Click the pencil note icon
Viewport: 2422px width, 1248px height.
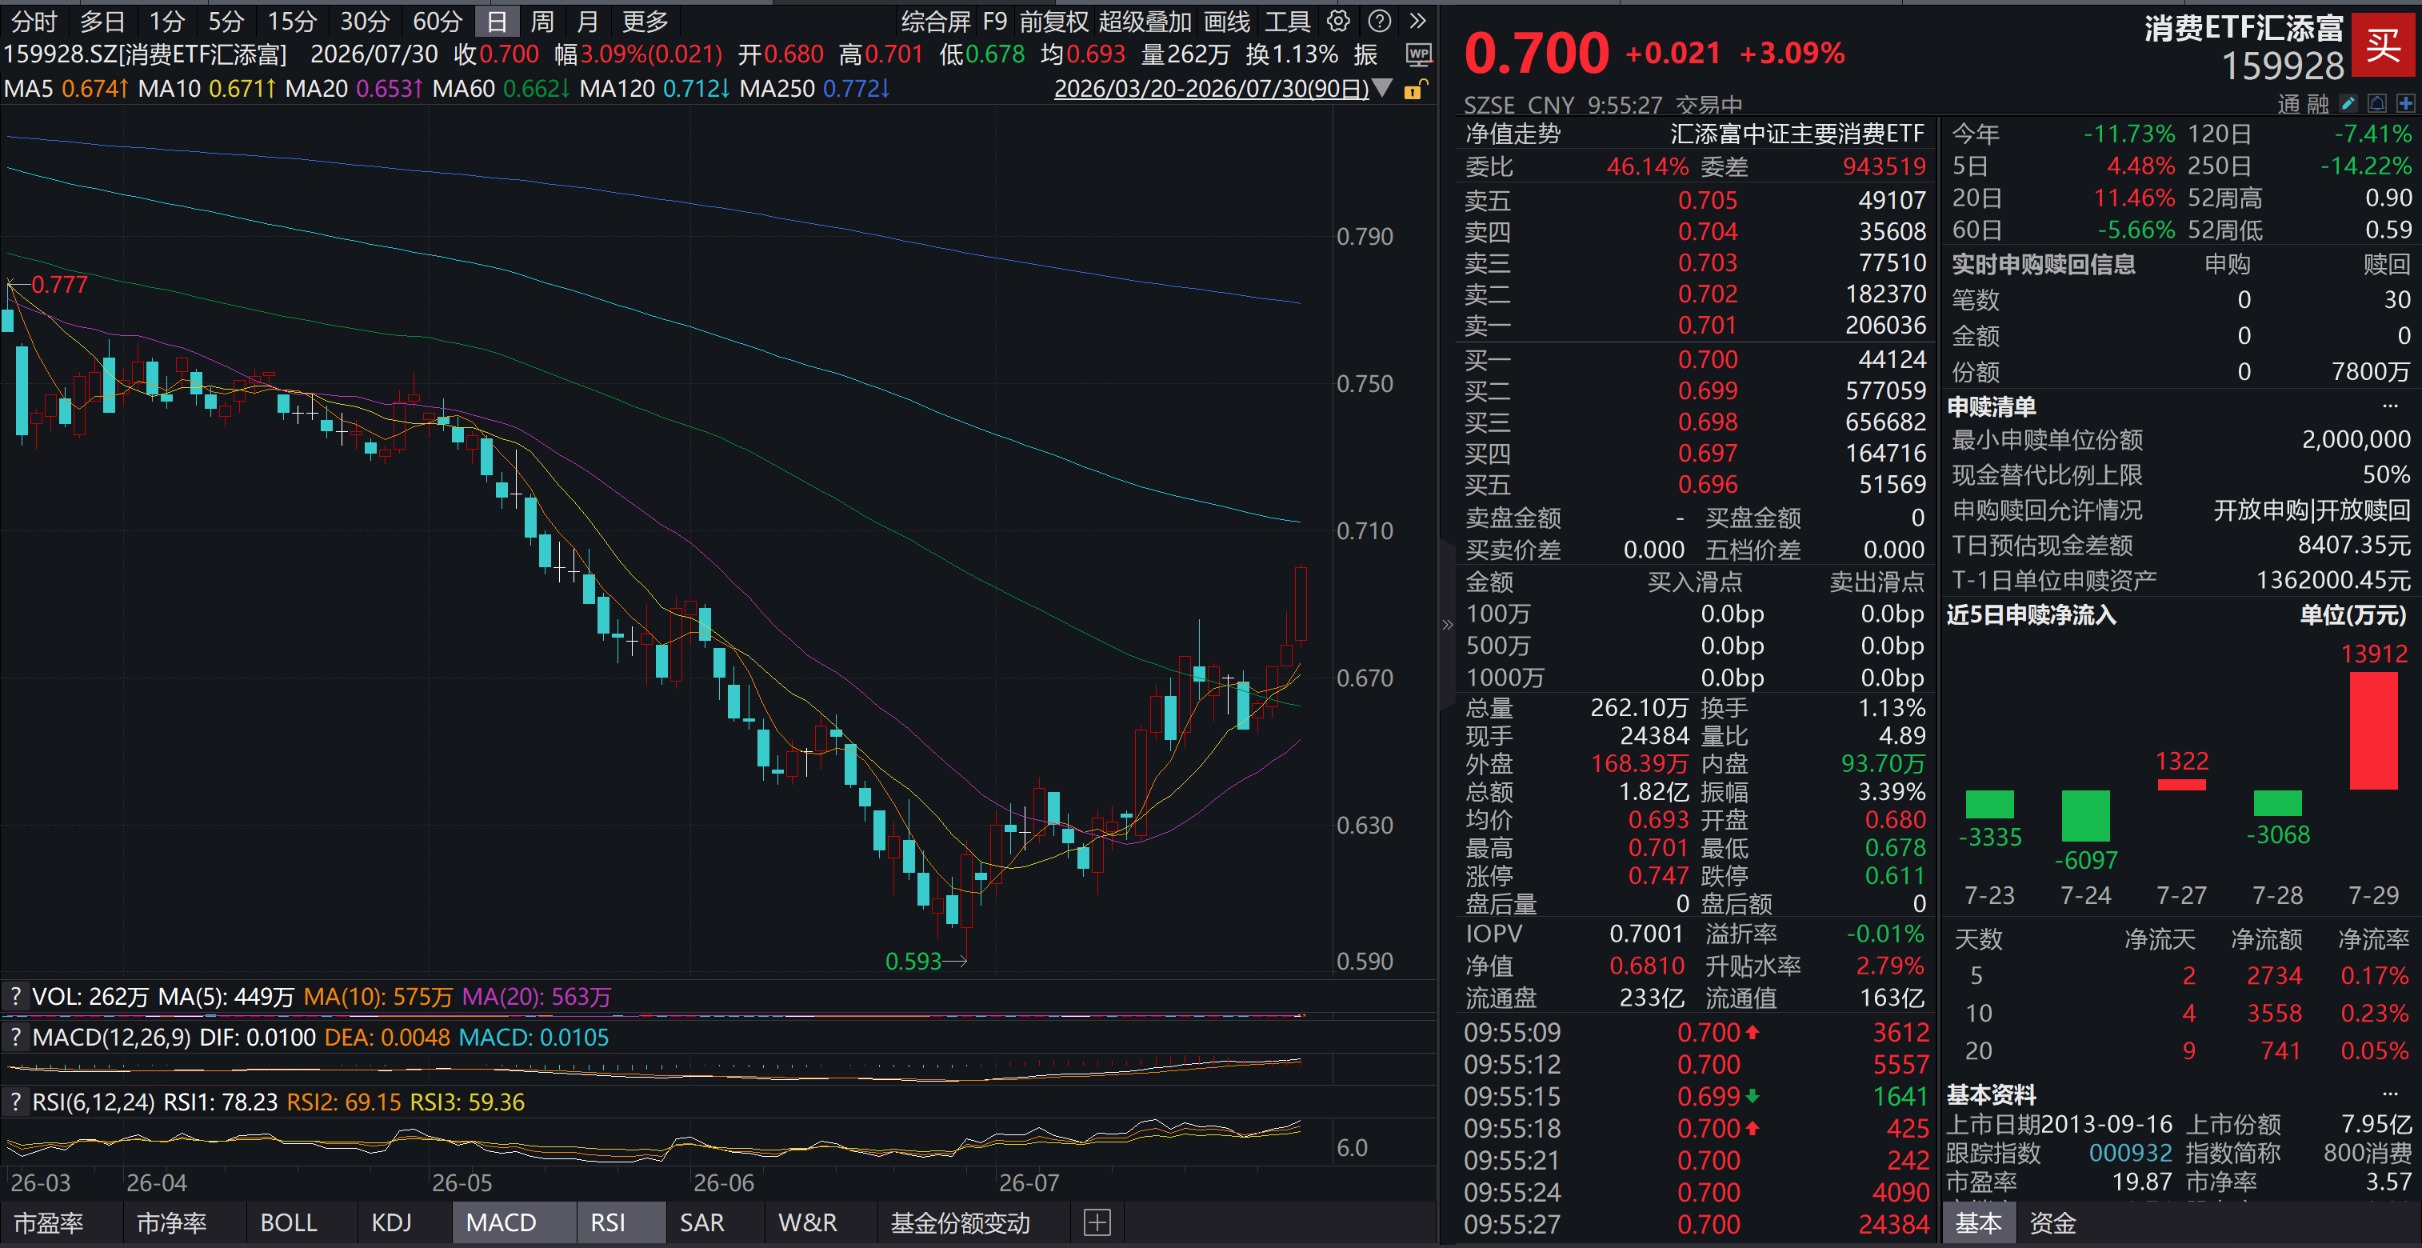coord(2349,103)
